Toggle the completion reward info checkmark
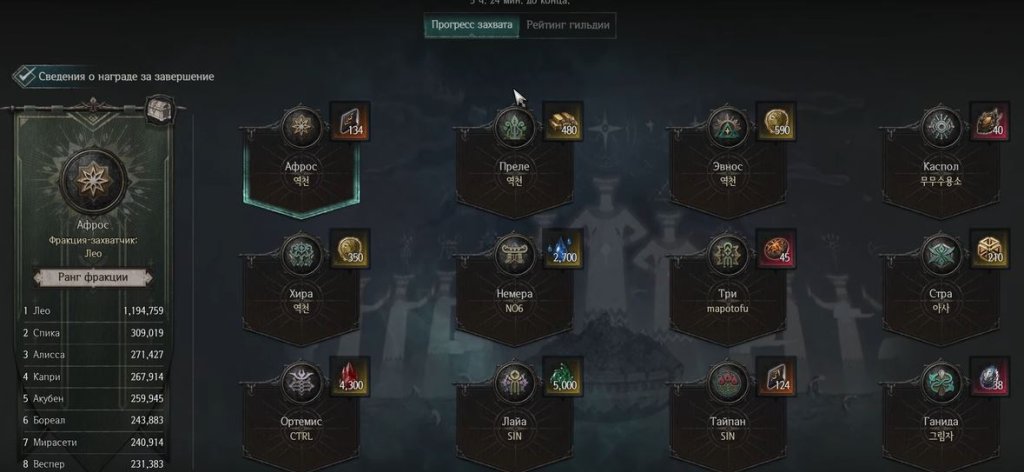The width and height of the screenshot is (1024, 472). point(24,76)
